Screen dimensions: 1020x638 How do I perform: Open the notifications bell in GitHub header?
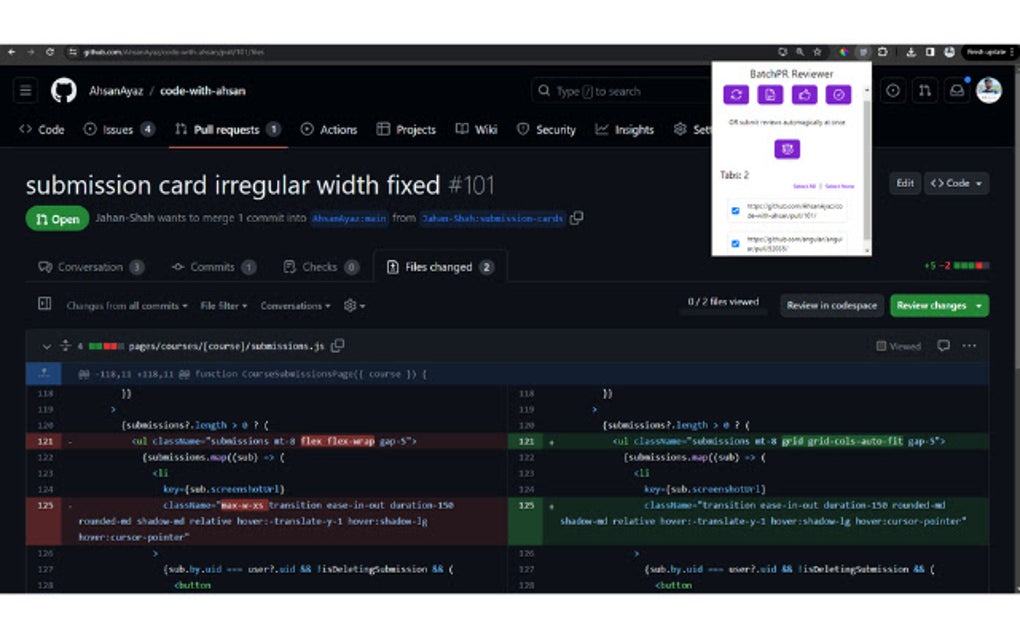pos(957,90)
